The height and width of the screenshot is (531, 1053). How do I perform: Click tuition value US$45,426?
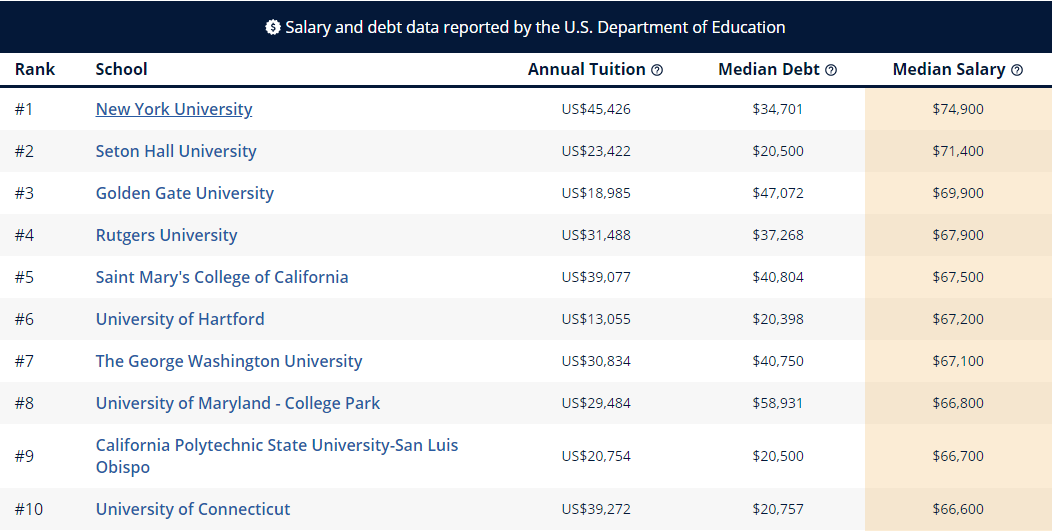[596, 109]
